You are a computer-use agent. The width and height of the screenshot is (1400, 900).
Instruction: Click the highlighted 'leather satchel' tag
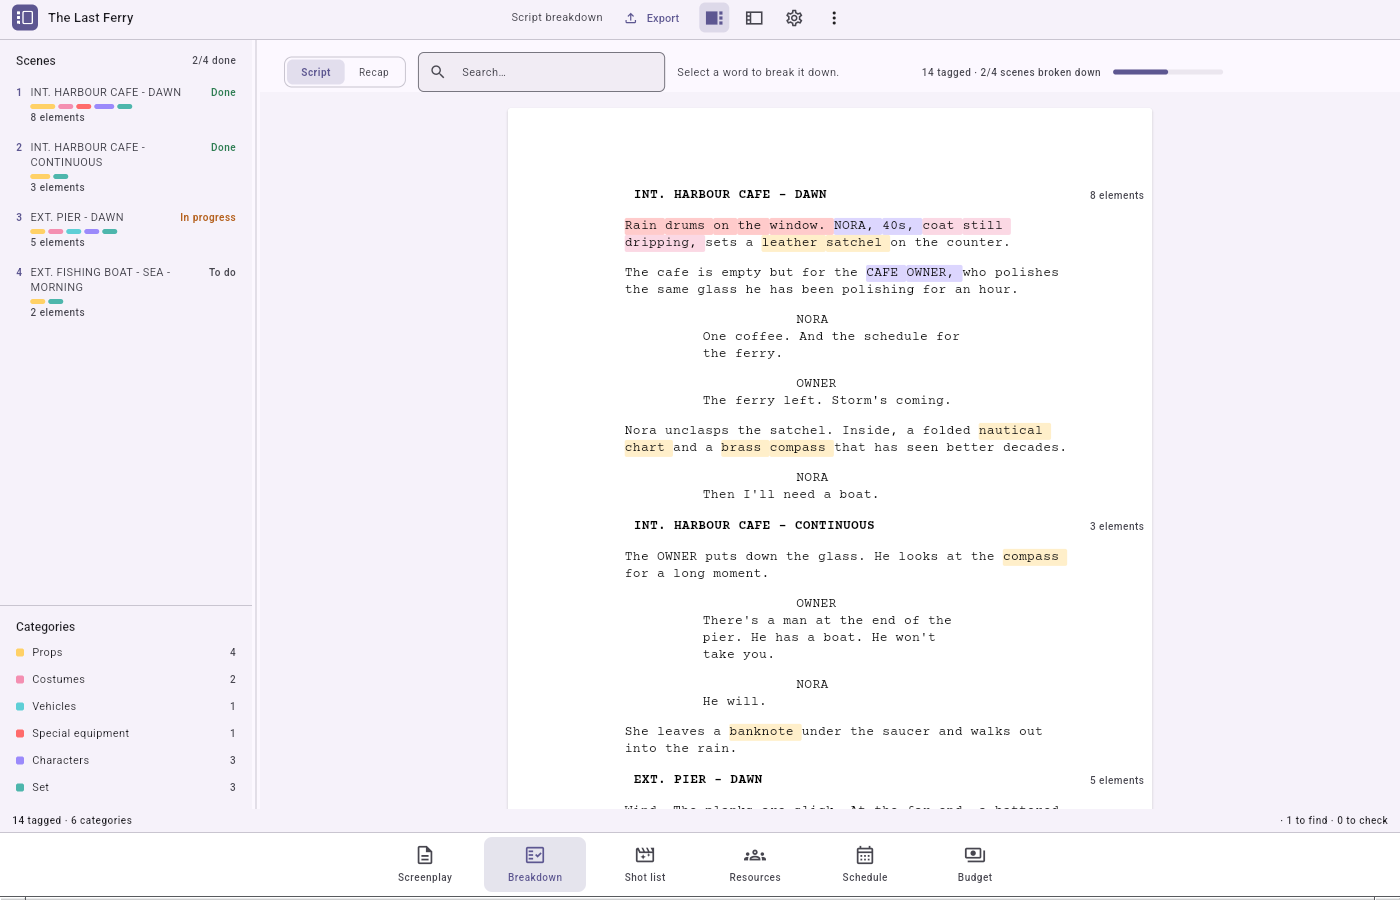[x=824, y=242]
